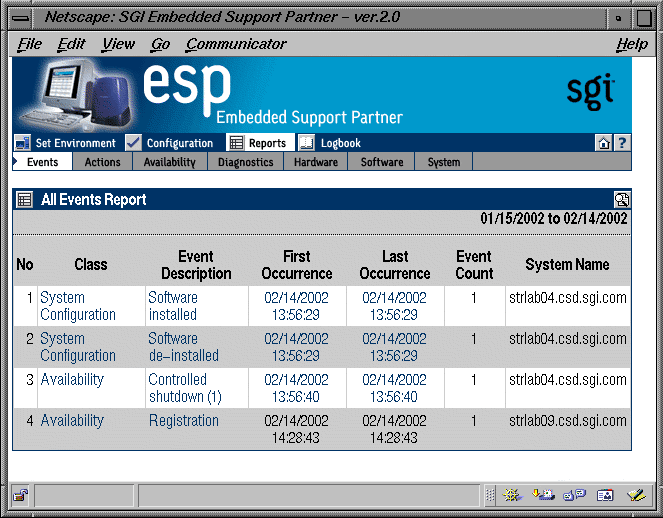Viewport: 663px width, 518px height.
Task: Open Composer from the component bar
Action: coord(636,495)
